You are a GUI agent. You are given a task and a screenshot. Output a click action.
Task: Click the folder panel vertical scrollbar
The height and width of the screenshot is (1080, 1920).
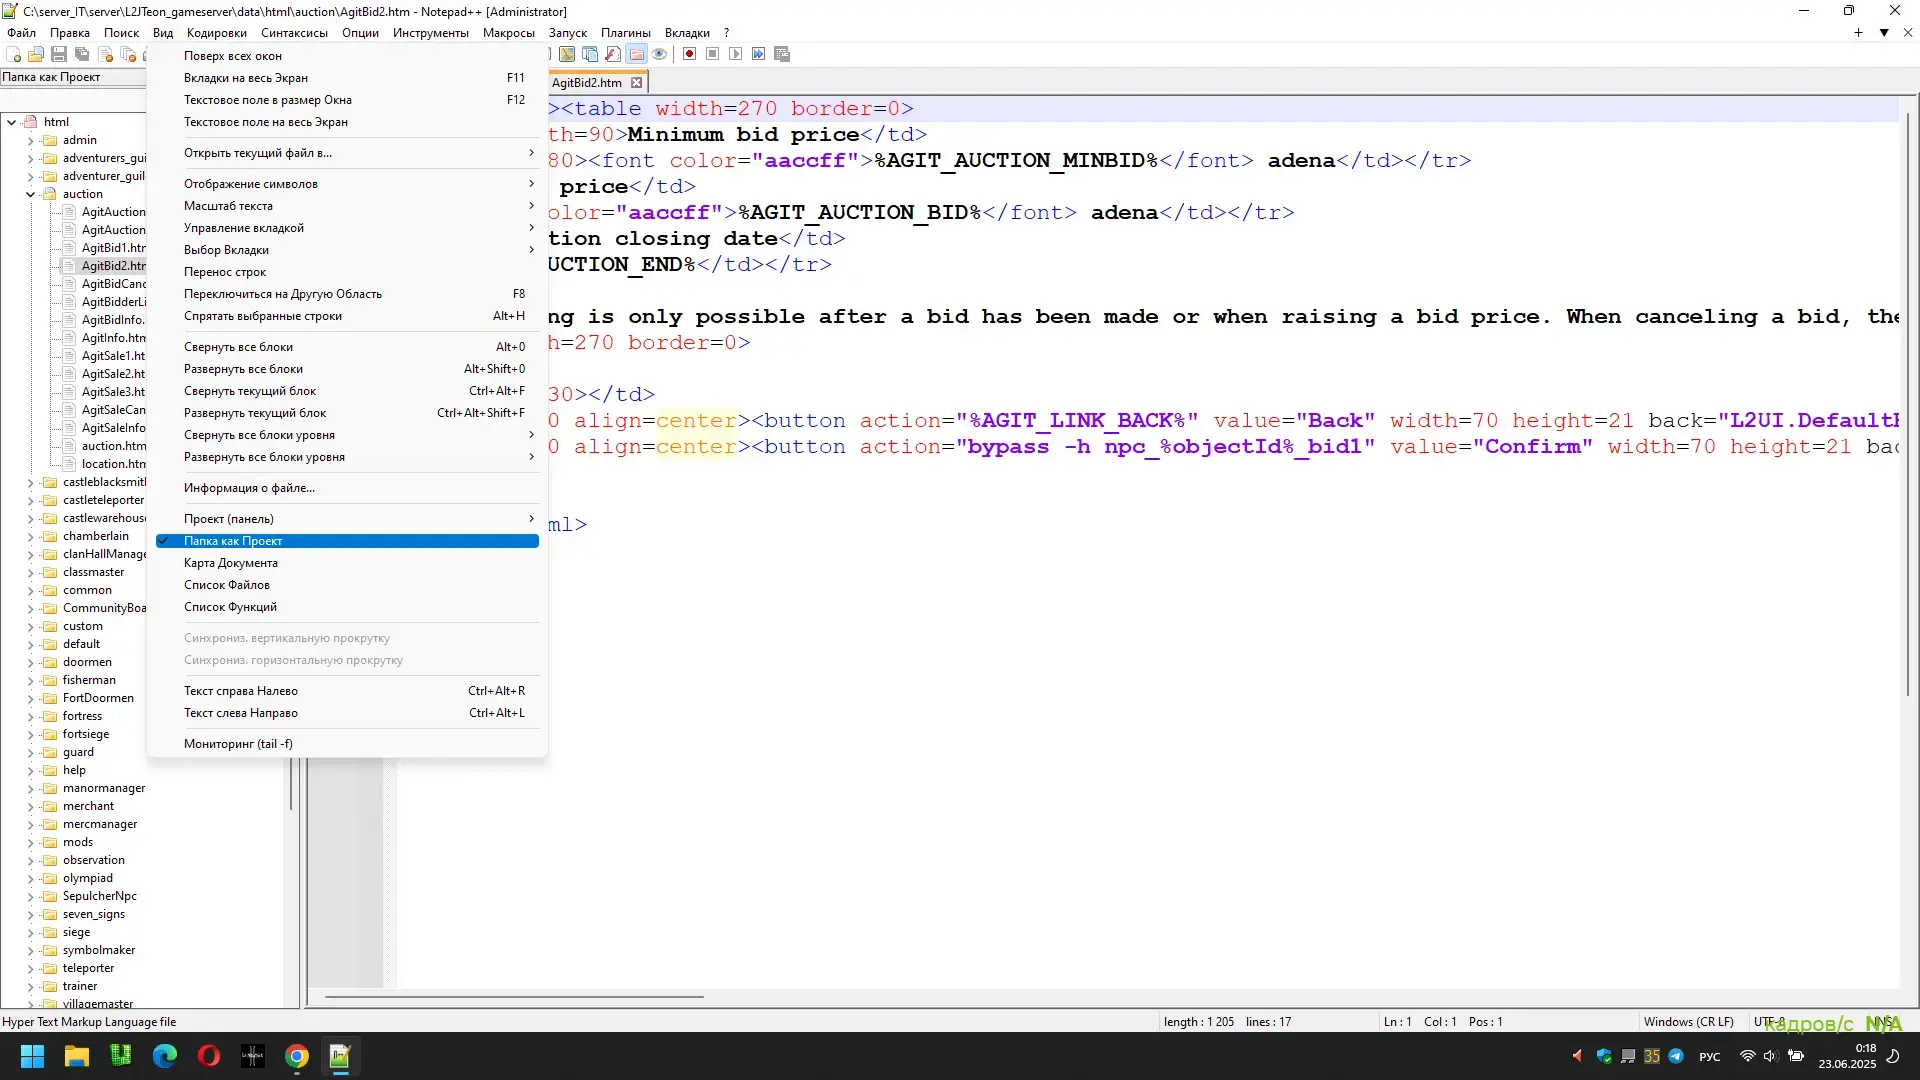[292, 785]
